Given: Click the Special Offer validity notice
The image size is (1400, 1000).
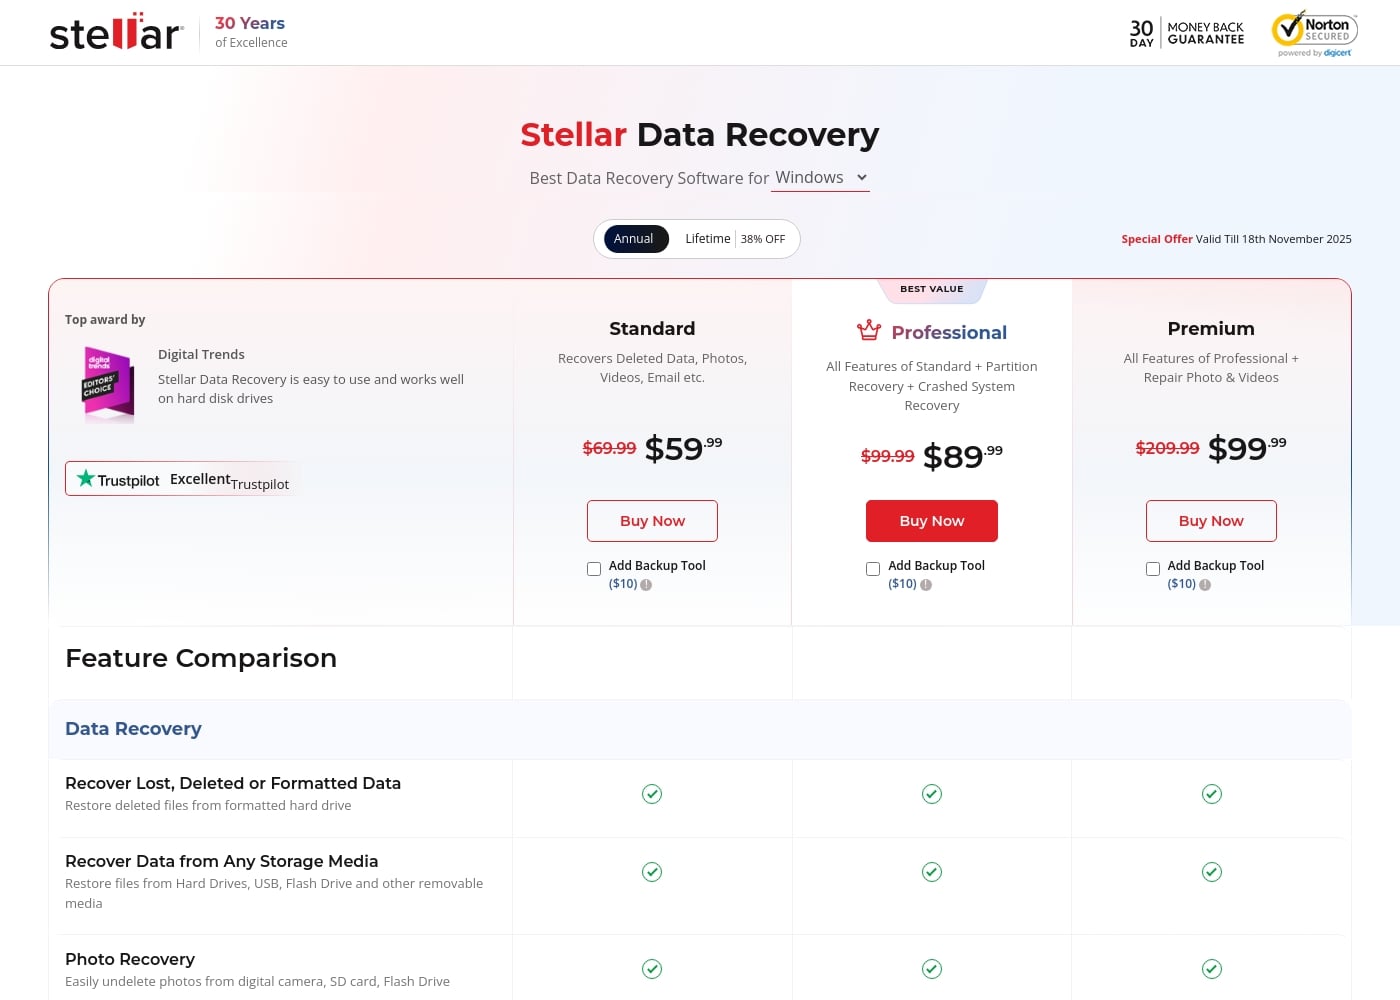Looking at the screenshot, I should coord(1236,239).
